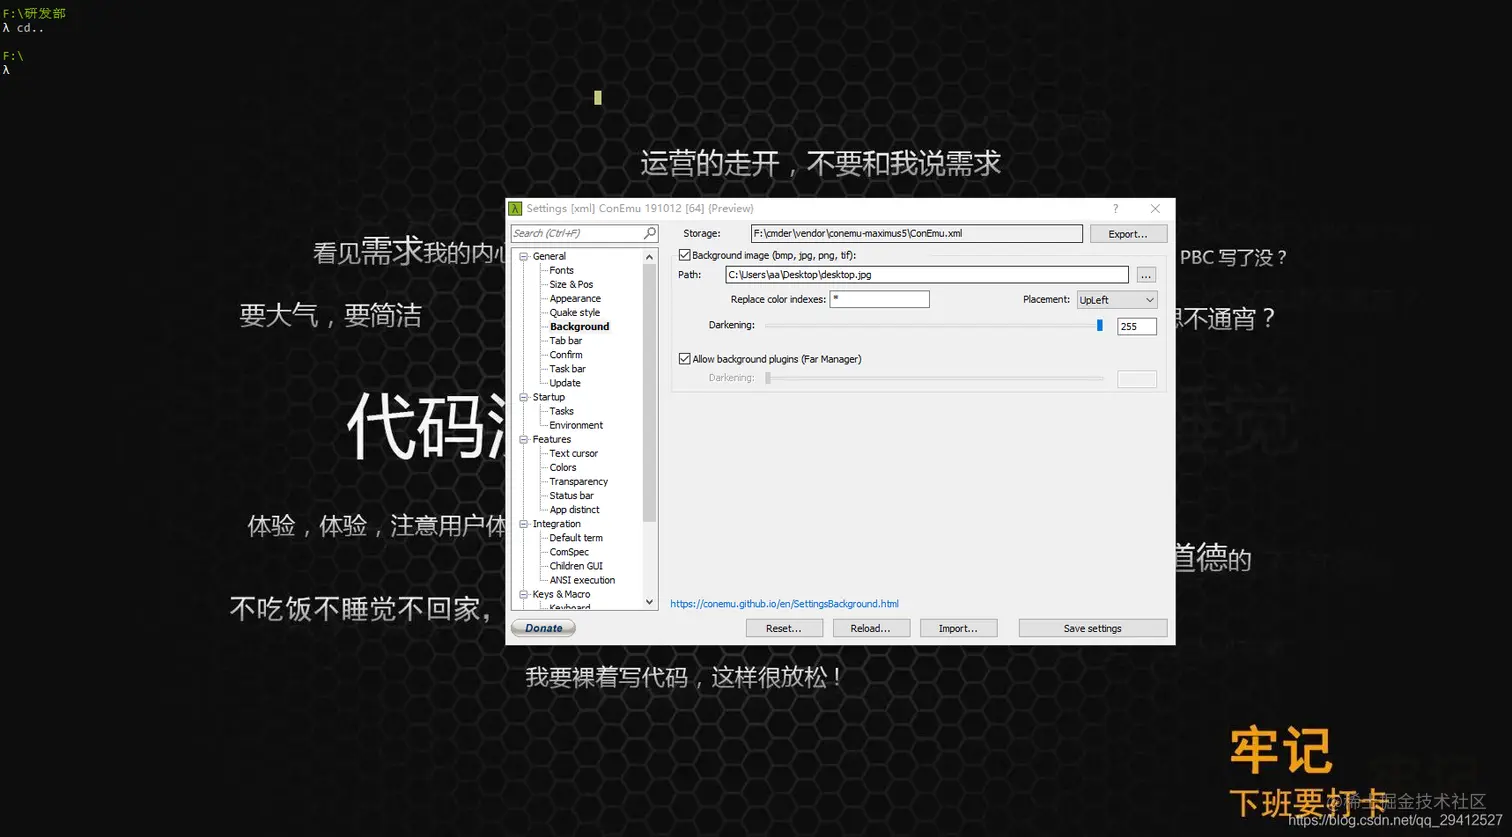Image resolution: width=1512 pixels, height=837 pixels.
Task: Select the Text cursor page
Action: (573, 454)
